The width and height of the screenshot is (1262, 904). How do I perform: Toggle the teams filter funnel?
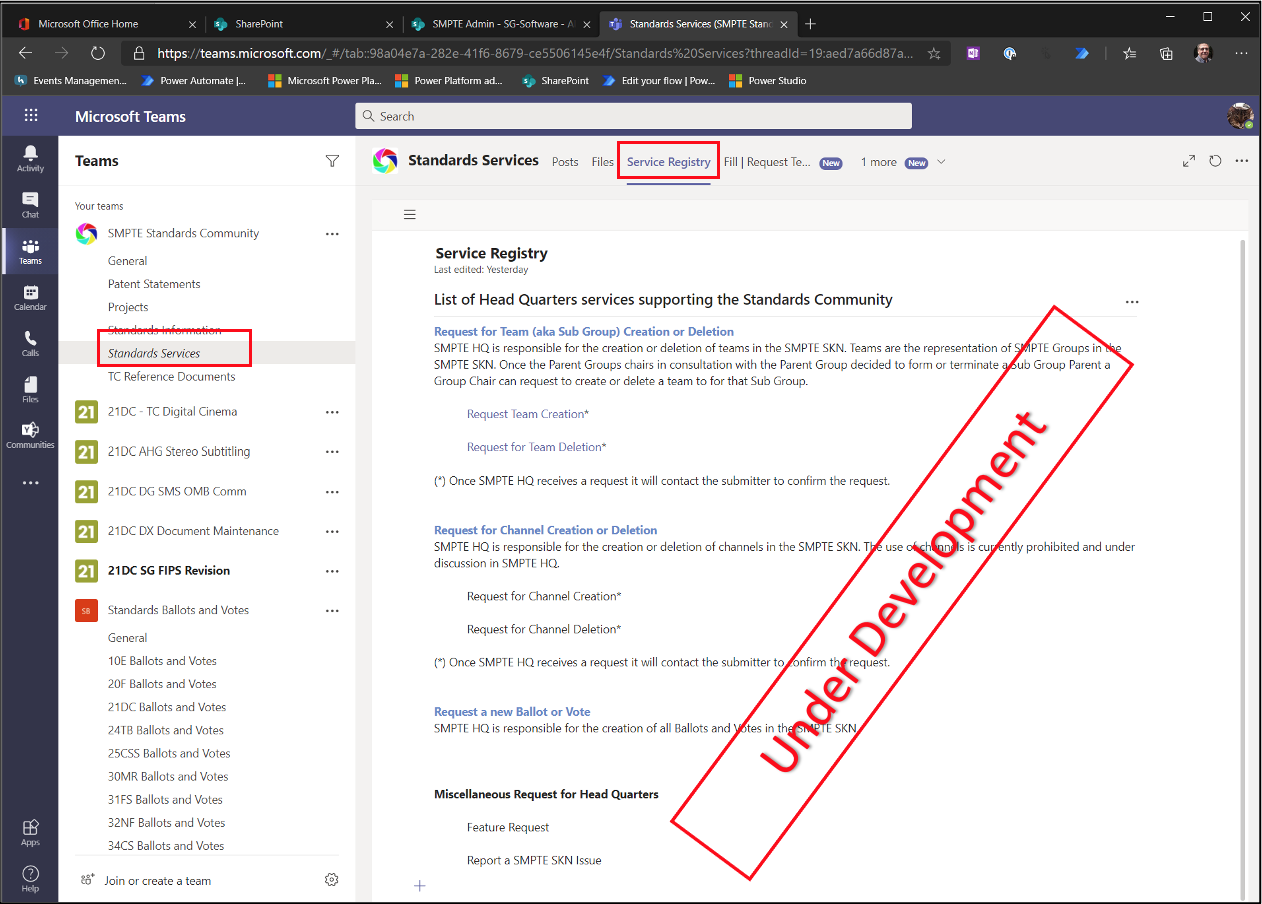point(332,160)
